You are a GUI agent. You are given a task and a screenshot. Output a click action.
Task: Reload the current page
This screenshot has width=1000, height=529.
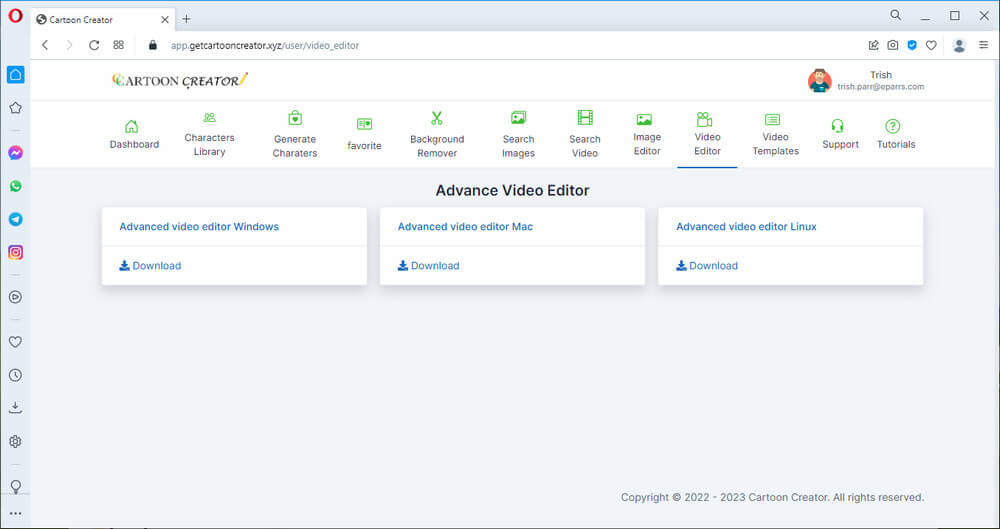click(x=94, y=45)
